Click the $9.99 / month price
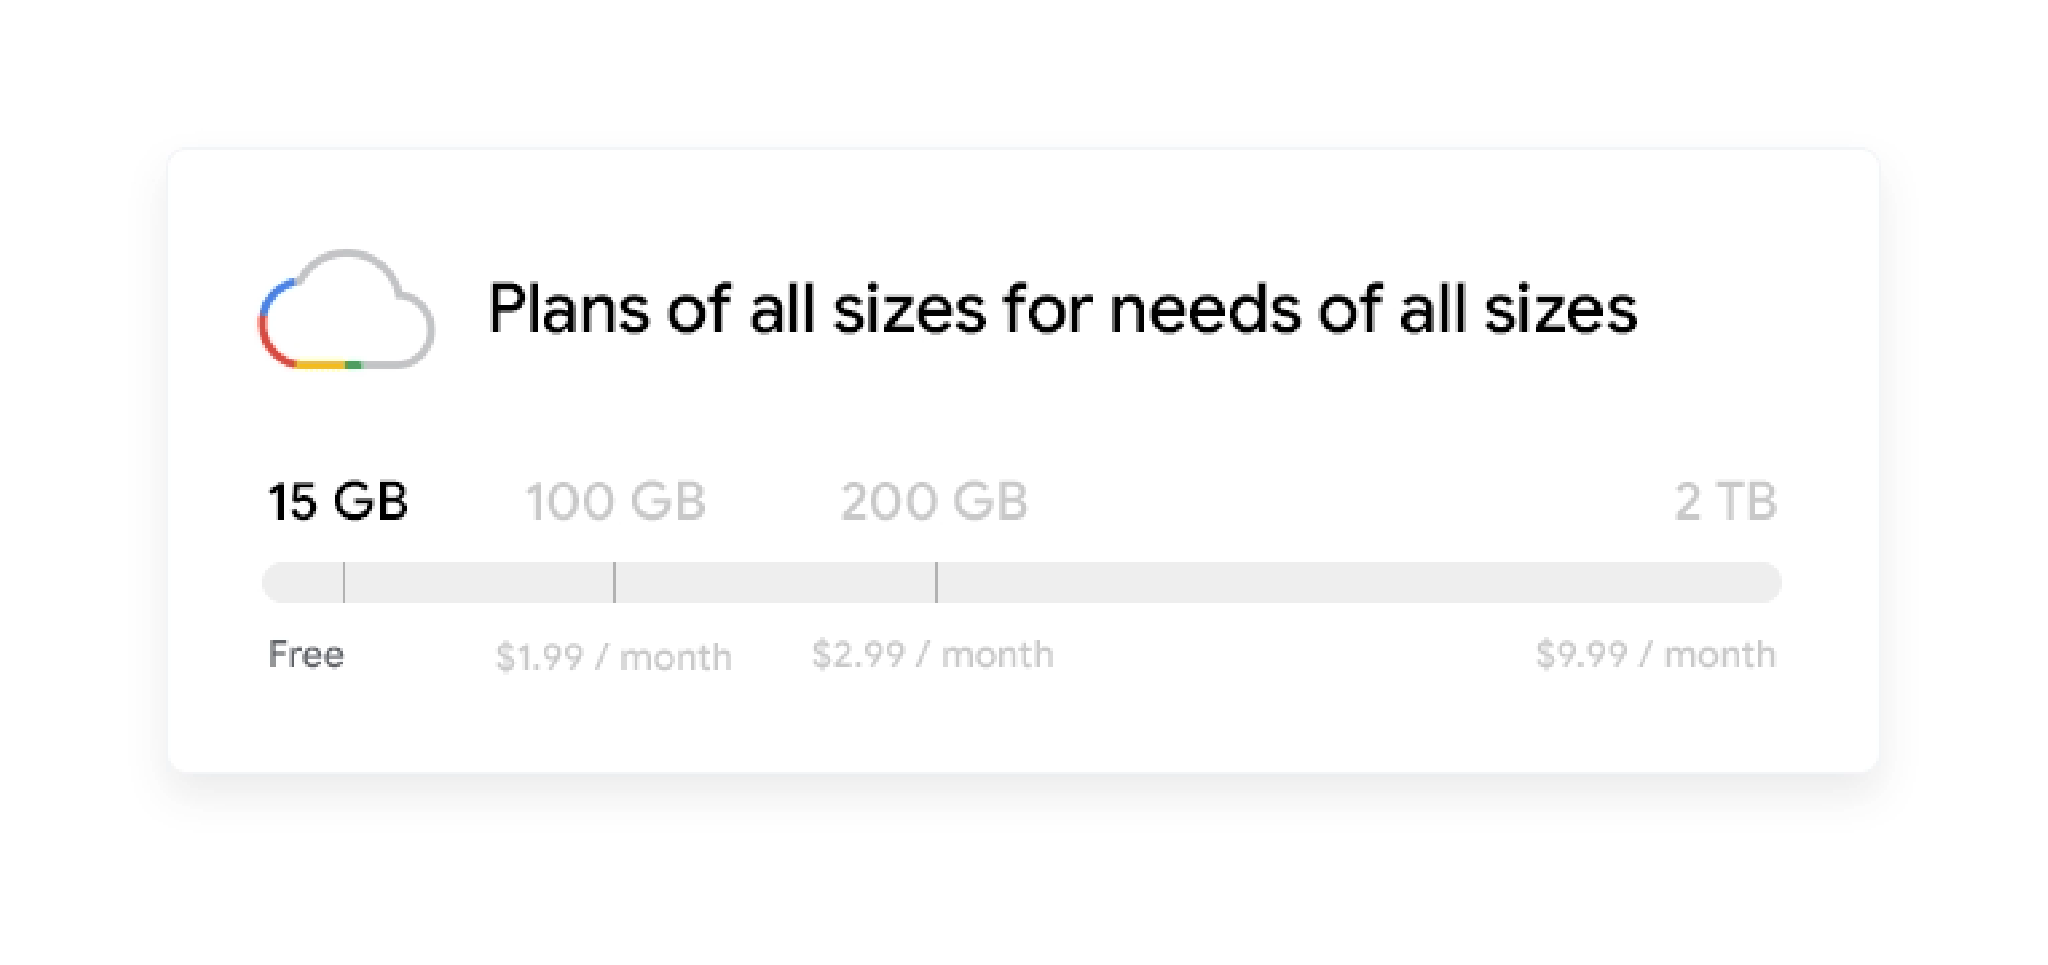The image size is (2048, 965). tap(1655, 655)
